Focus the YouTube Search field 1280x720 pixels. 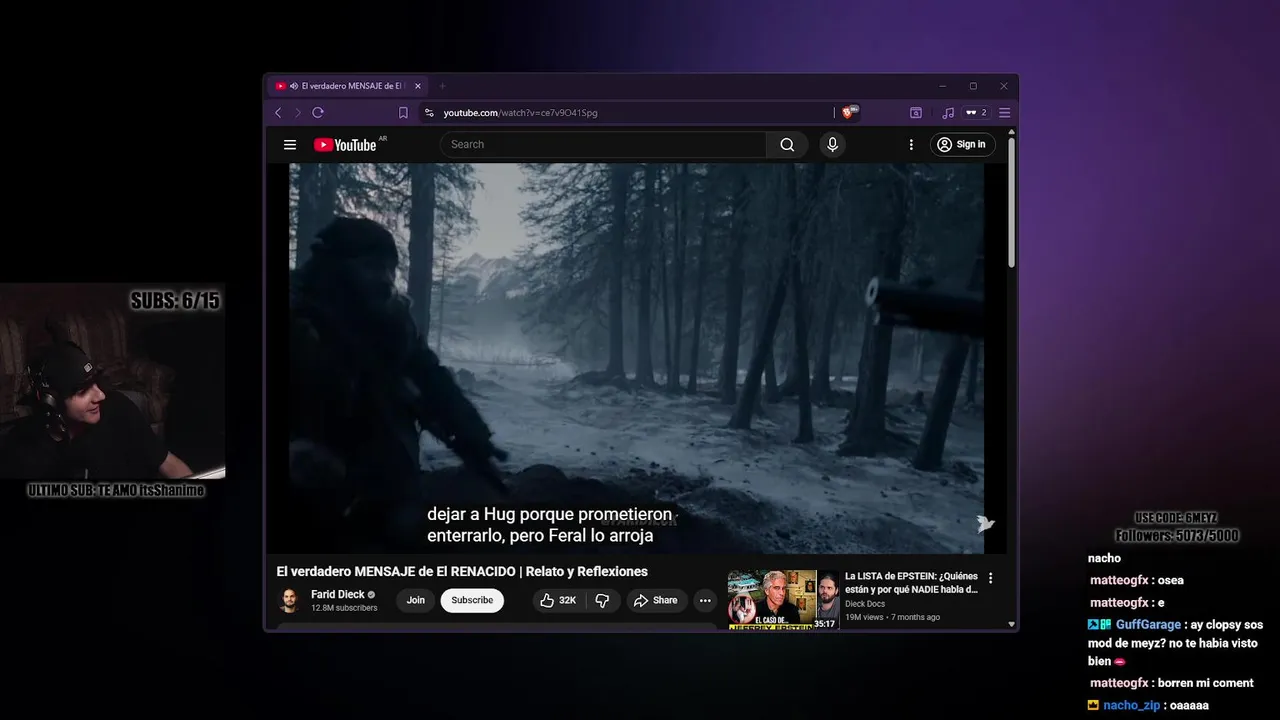coord(603,145)
